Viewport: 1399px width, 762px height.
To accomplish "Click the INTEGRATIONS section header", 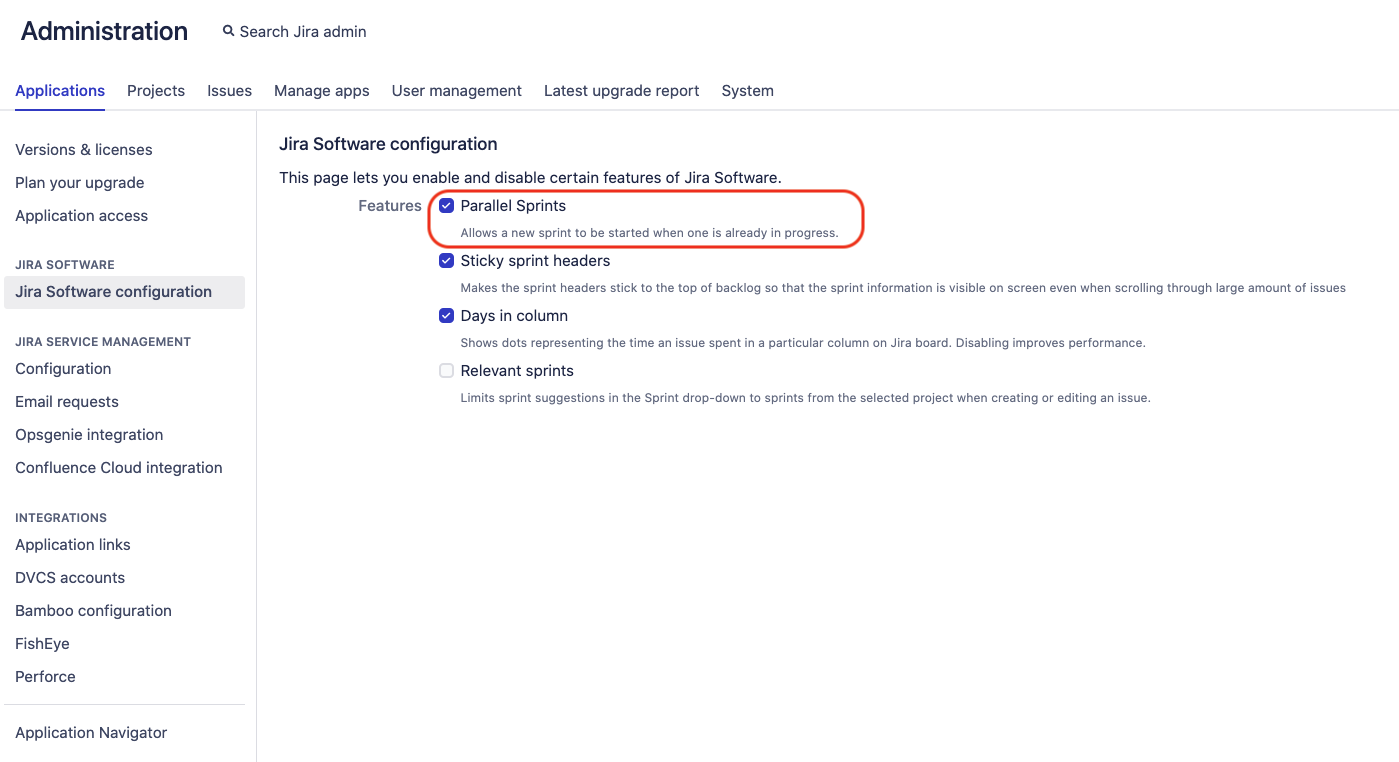I will click(61, 518).
